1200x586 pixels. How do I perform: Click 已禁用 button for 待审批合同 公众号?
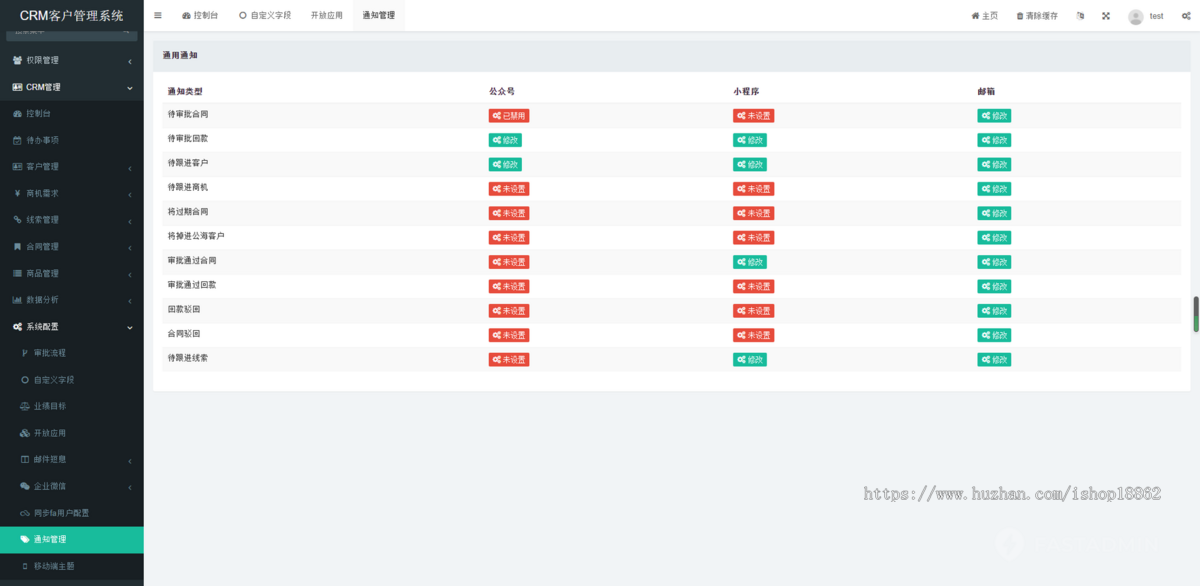point(509,116)
